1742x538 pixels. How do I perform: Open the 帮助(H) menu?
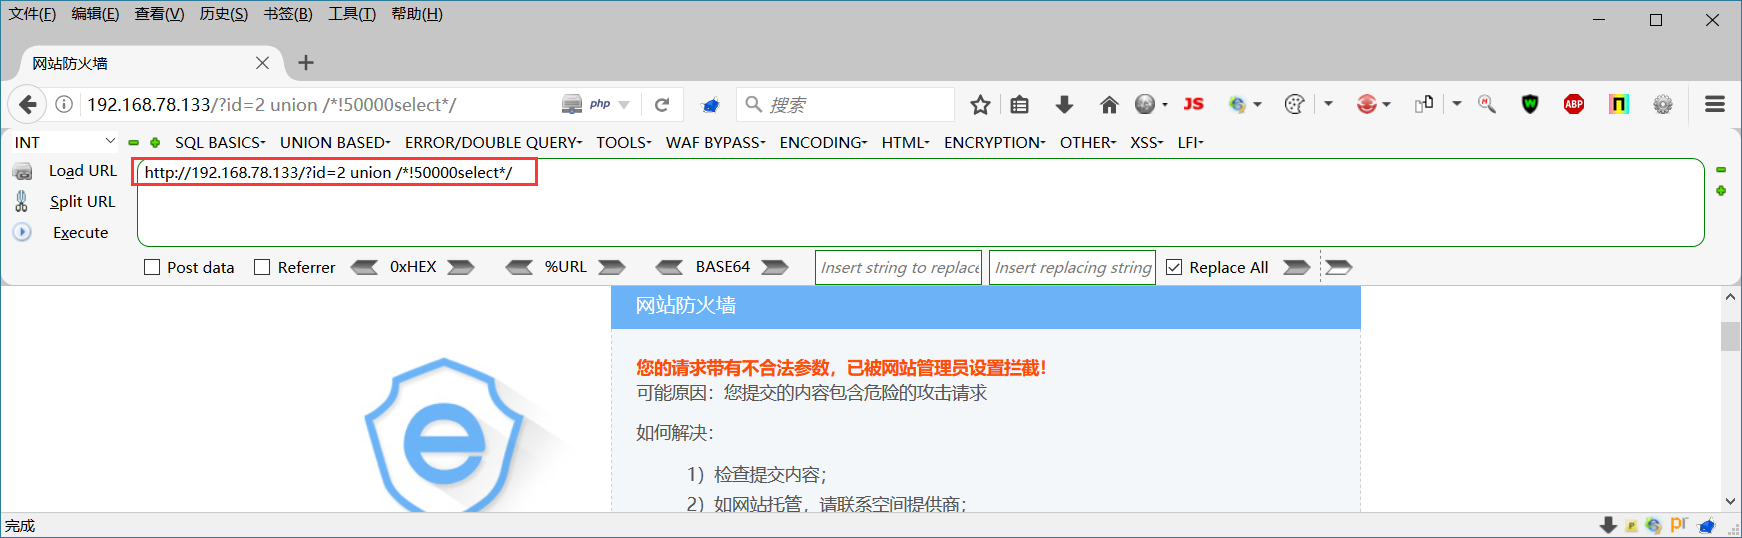click(x=417, y=14)
